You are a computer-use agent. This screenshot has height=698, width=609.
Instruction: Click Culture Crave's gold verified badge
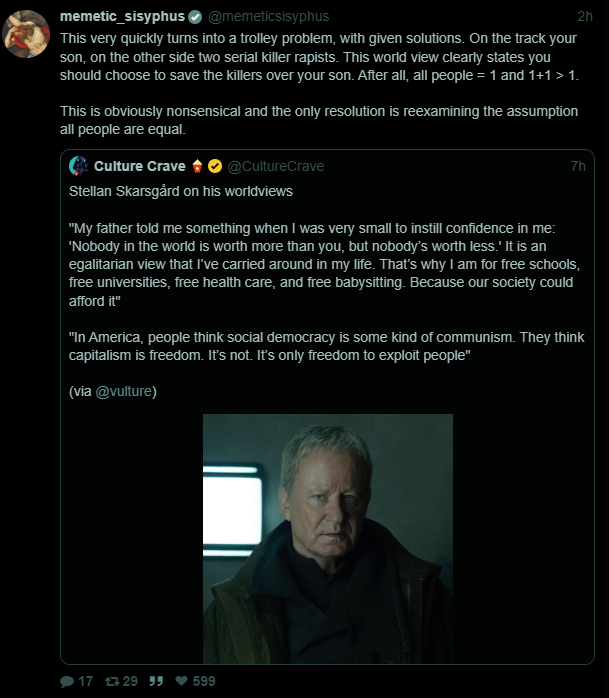tap(215, 166)
